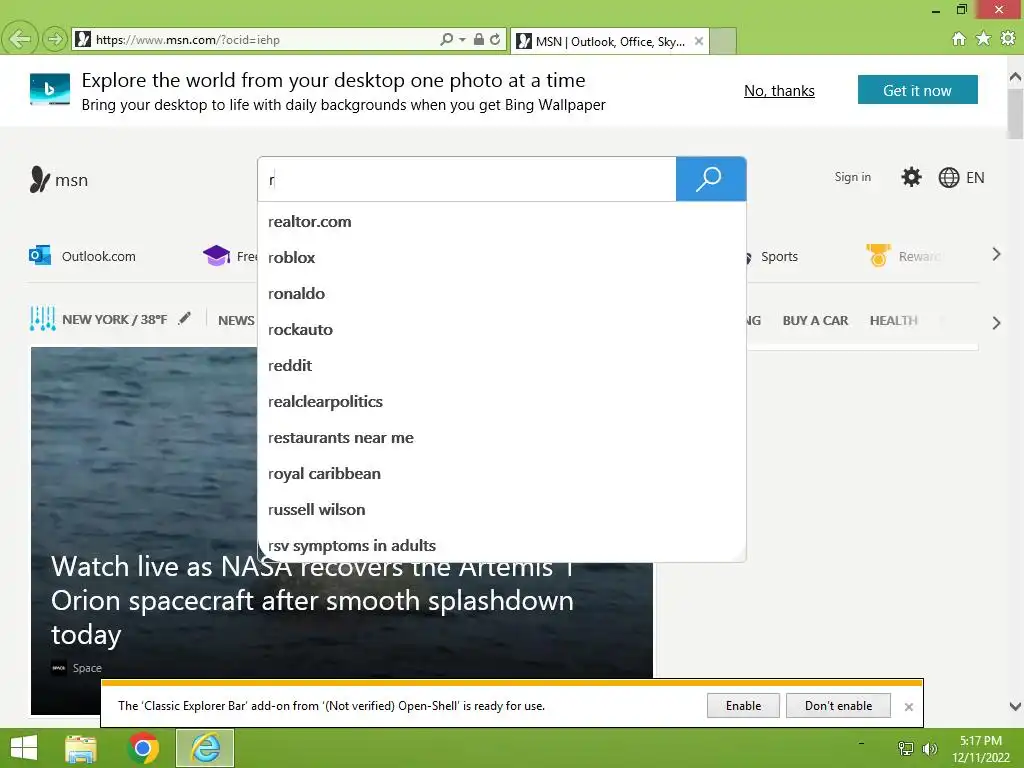Image resolution: width=1024 pixels, height=768 pixels.
Task: Choose the rockauto suggestion
Action: click(x=502, y=329)
